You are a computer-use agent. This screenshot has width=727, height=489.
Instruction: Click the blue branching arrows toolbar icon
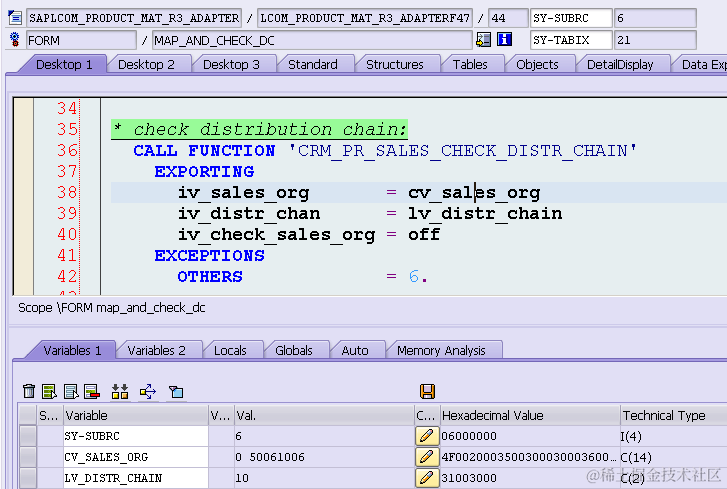click(148, 392)
